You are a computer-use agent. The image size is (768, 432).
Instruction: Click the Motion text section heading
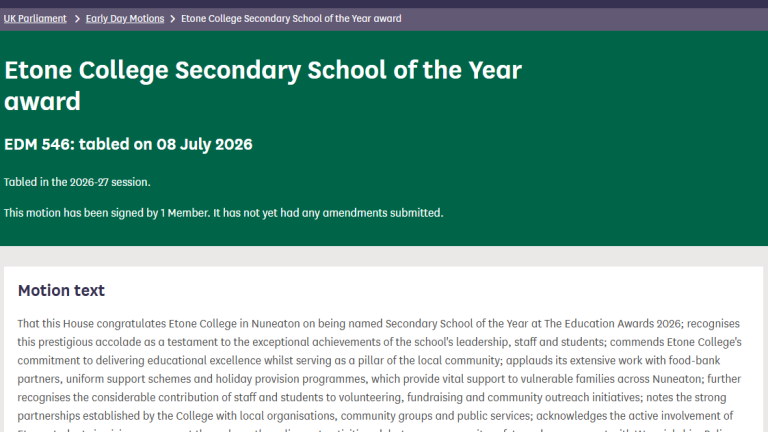click(x=61, y=290)
